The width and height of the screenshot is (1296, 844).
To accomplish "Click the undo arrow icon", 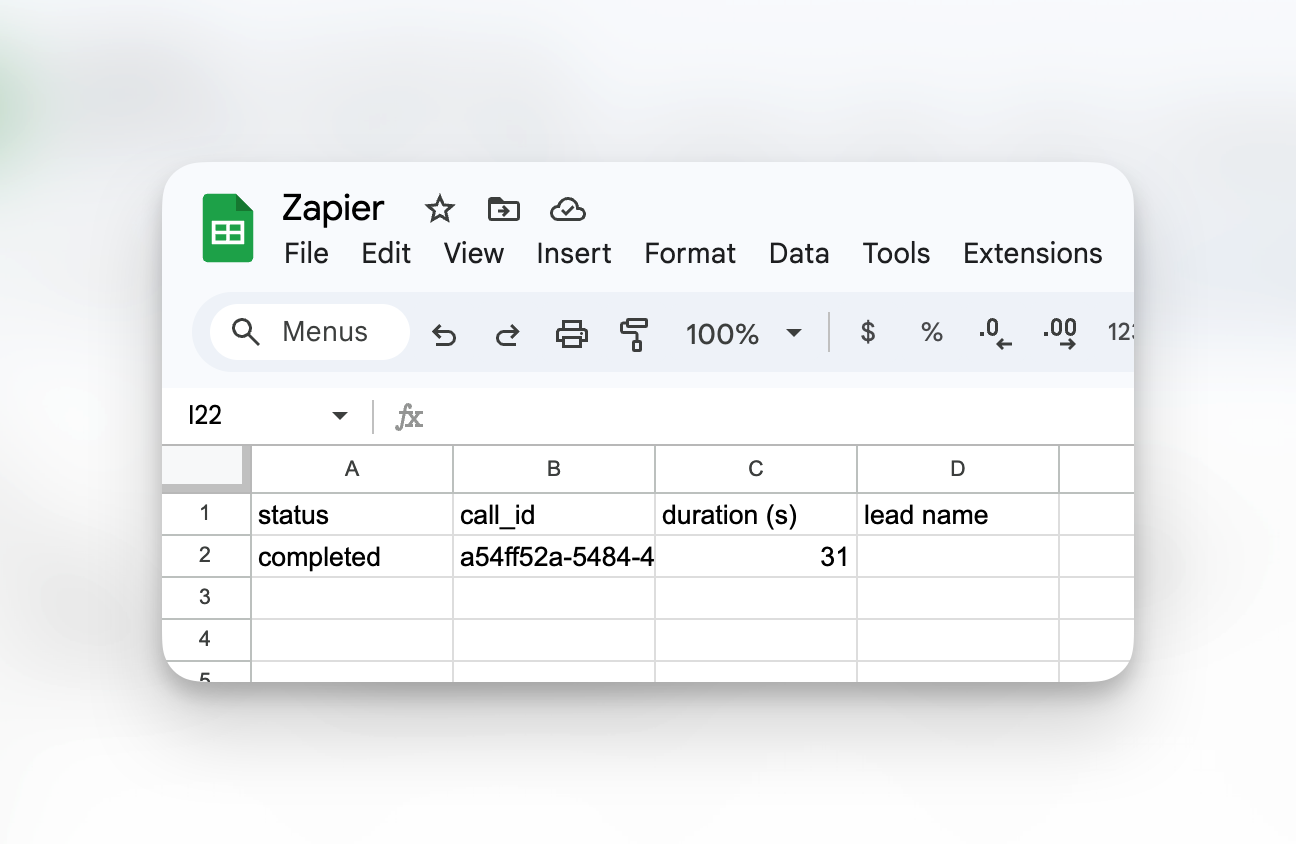I will pyautogui.click(x=444, y=333).
